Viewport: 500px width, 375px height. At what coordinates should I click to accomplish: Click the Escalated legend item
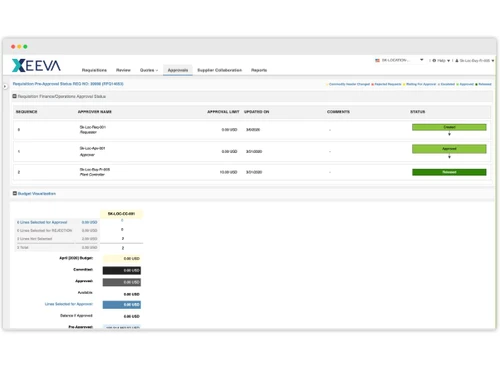click(446, 84)
